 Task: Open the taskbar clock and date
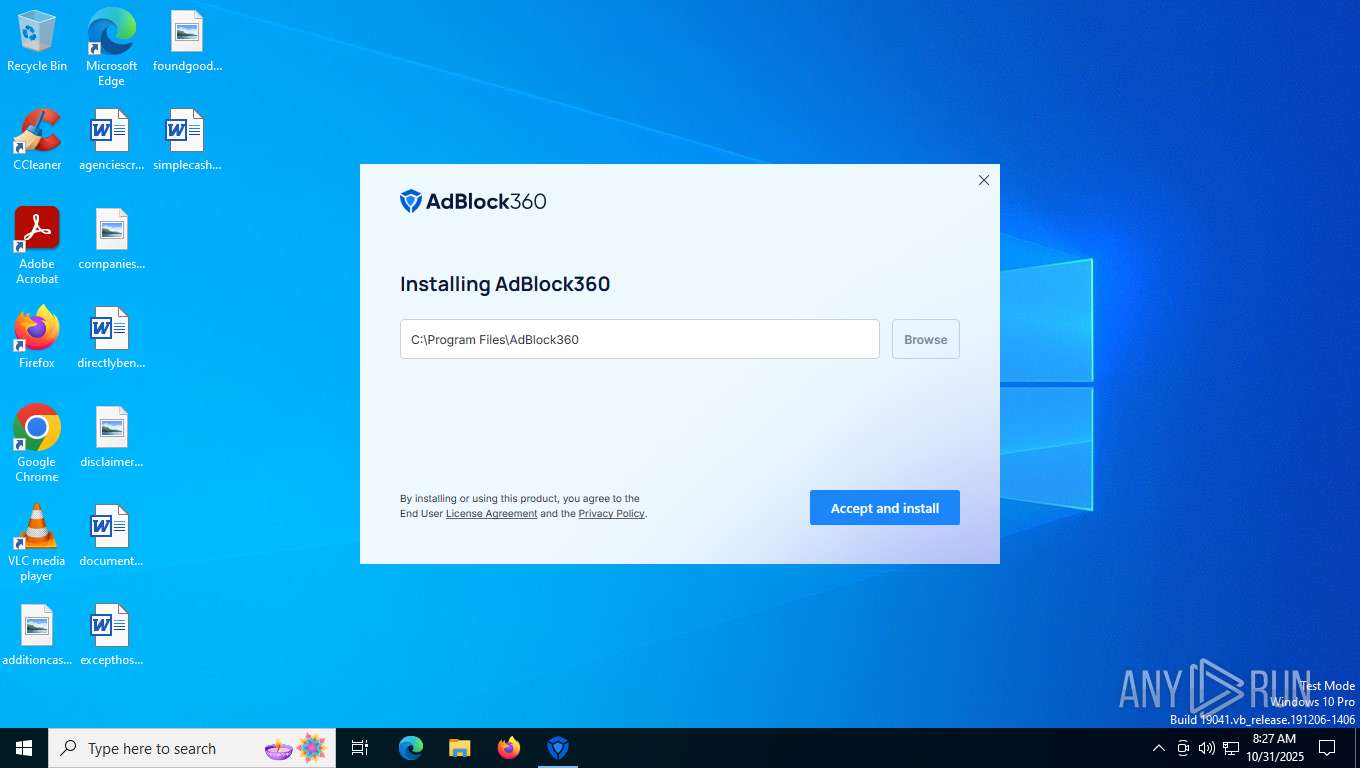point(1274,748)
